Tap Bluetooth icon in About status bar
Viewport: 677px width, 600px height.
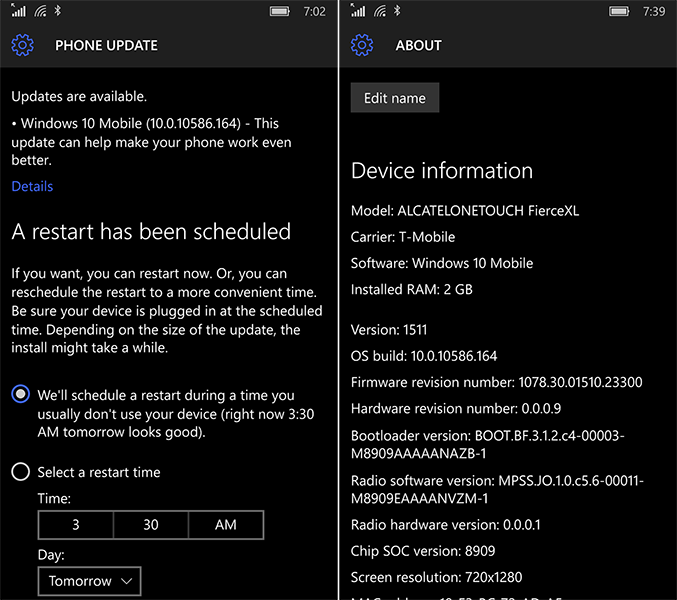click(x=397, y=10)
